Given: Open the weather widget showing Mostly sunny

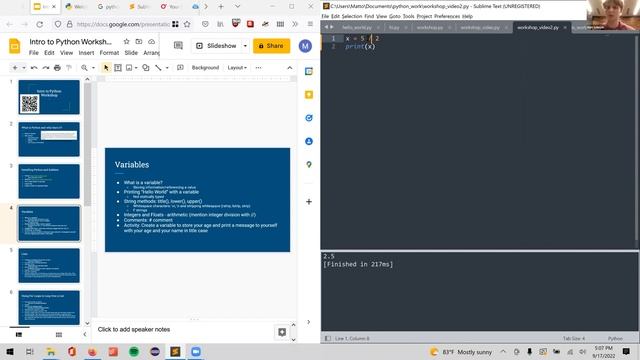Looking at the screenshot, I should 461,352.
